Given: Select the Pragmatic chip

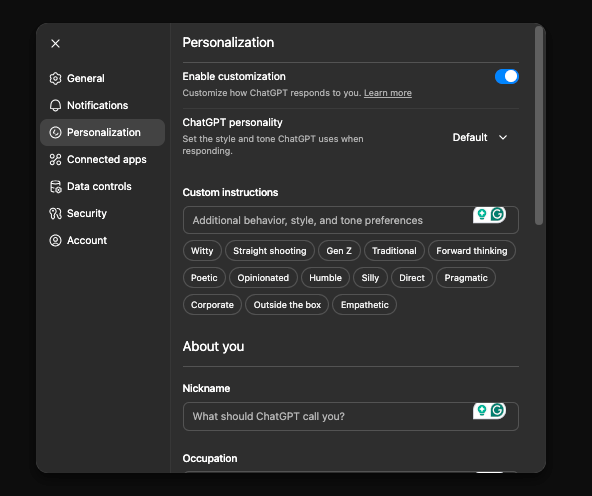Looking at the screenshot, I should (x=466, y=278).
